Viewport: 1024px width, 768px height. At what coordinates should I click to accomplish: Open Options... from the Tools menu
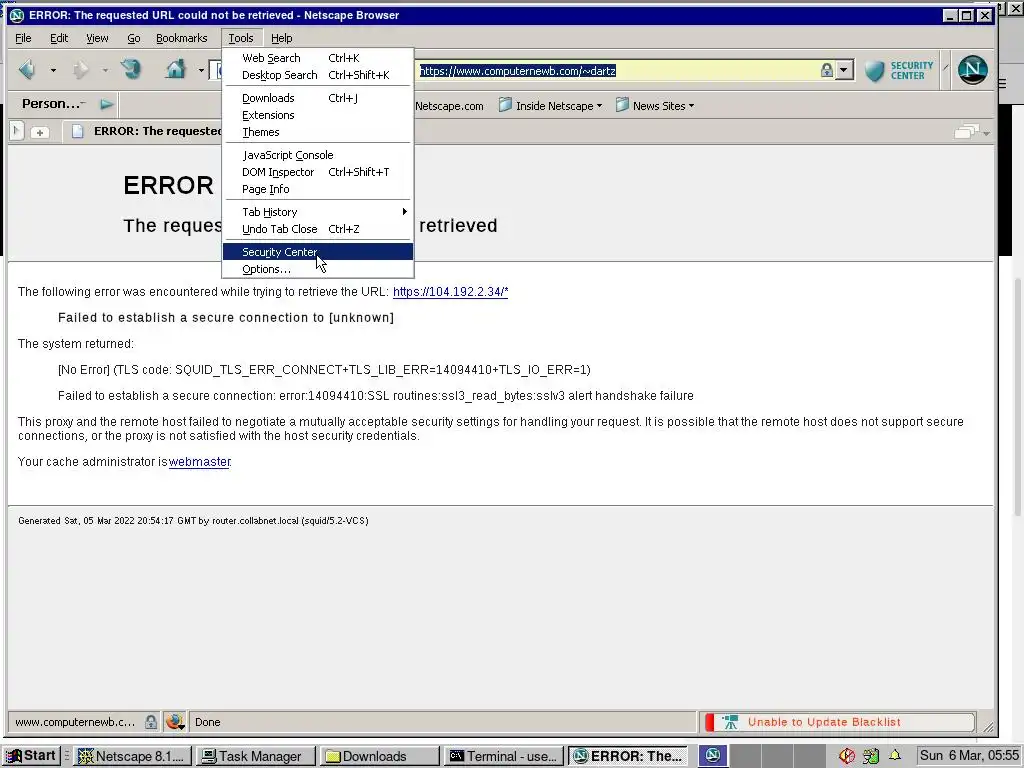(x=317, y=268)
